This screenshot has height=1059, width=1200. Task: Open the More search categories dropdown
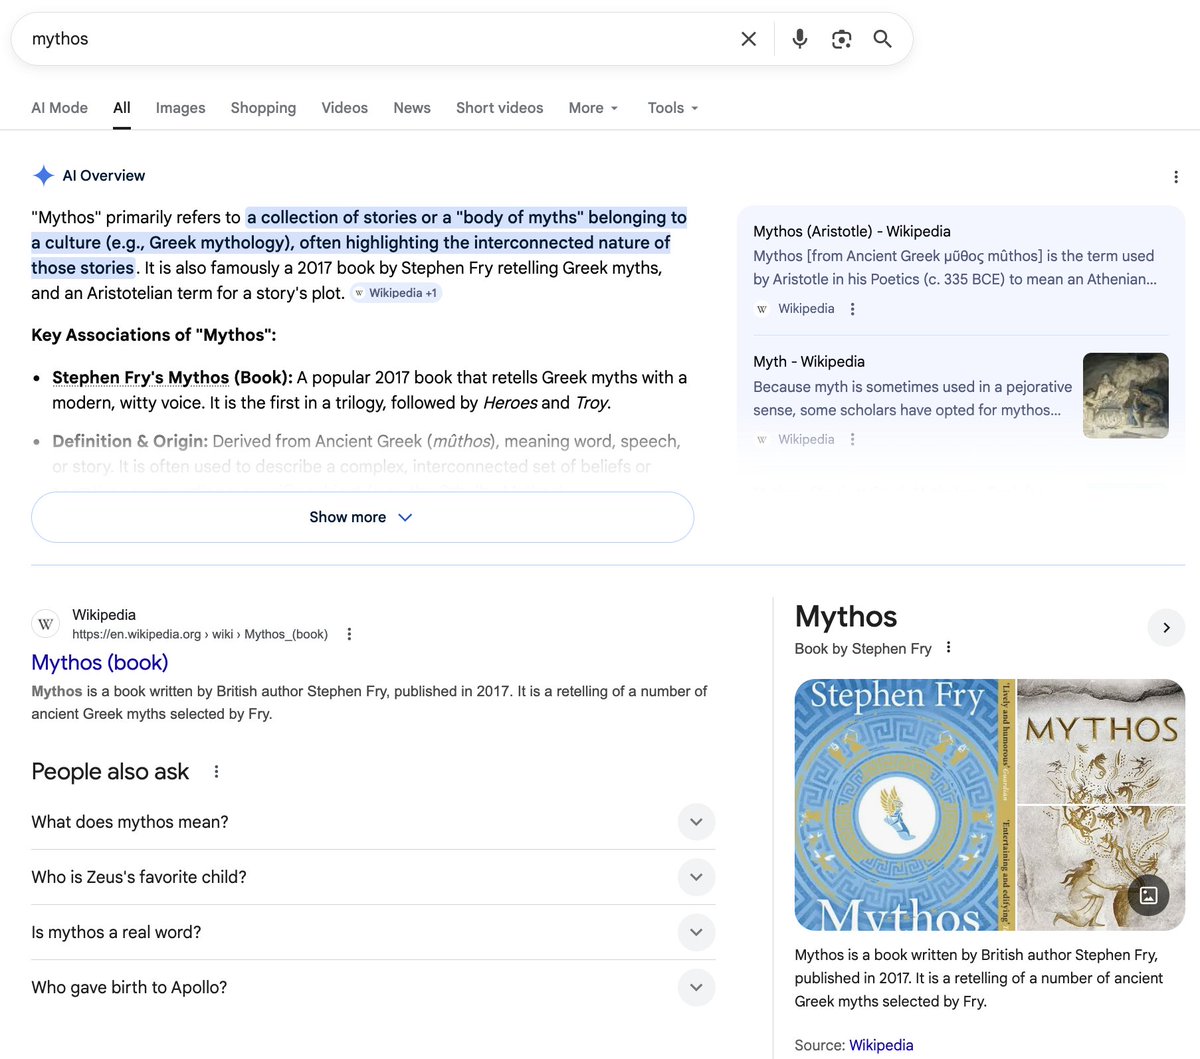click(593, 107)
